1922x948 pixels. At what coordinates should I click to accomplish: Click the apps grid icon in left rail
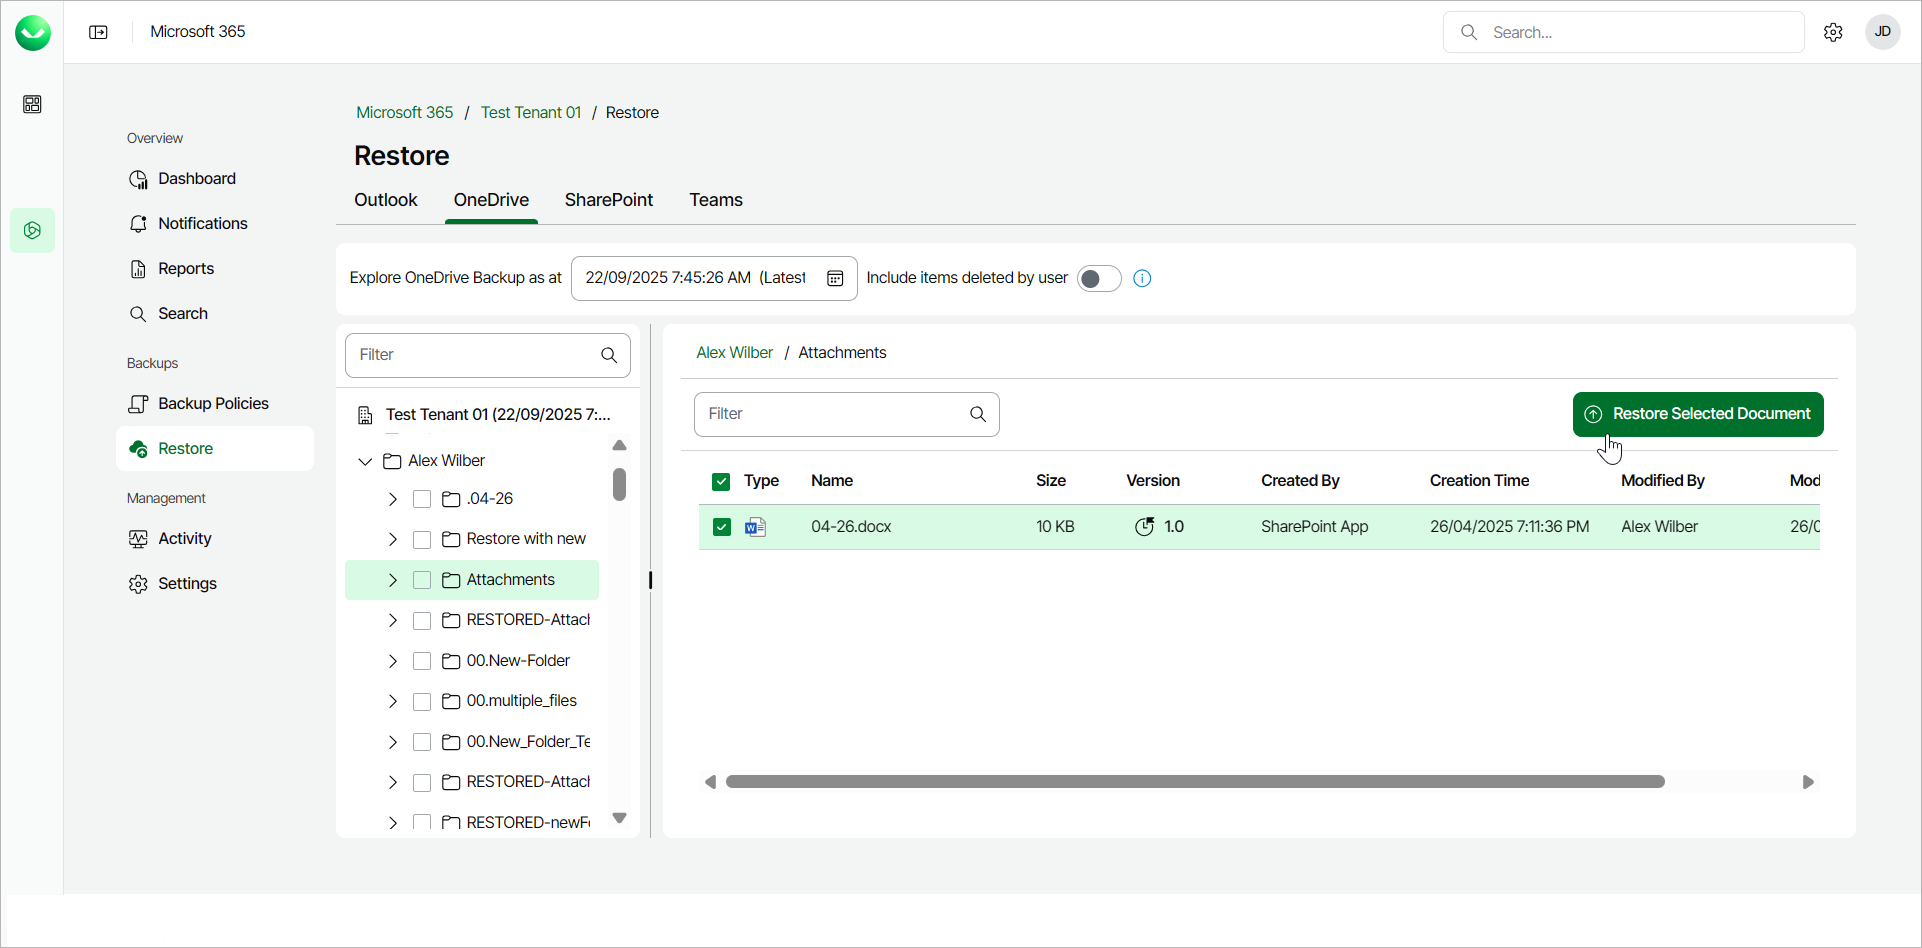(x=32, y=104)
